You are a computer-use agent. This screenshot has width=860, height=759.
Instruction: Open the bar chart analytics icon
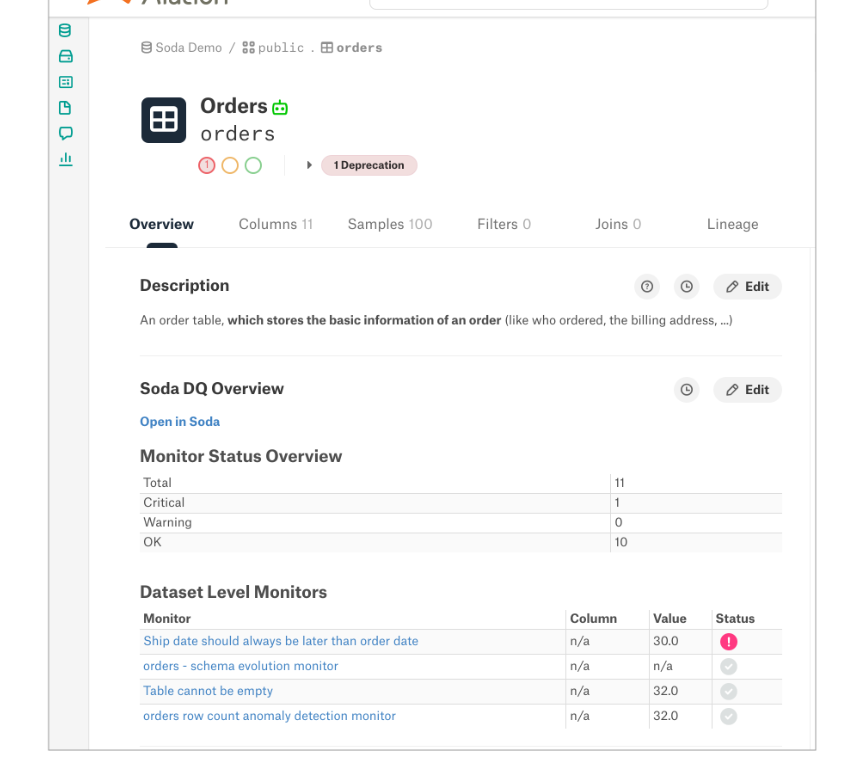tap(66, 160)
